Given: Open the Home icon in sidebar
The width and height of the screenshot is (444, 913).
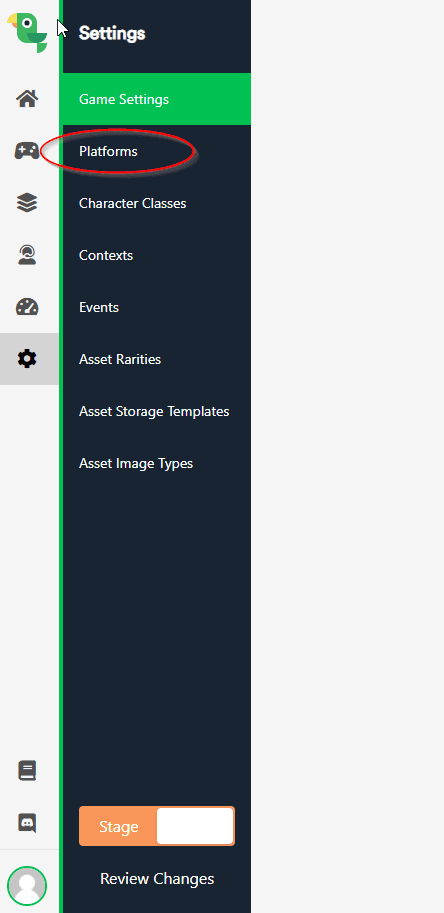Looking at the screenshot, I should pos(27,99).
